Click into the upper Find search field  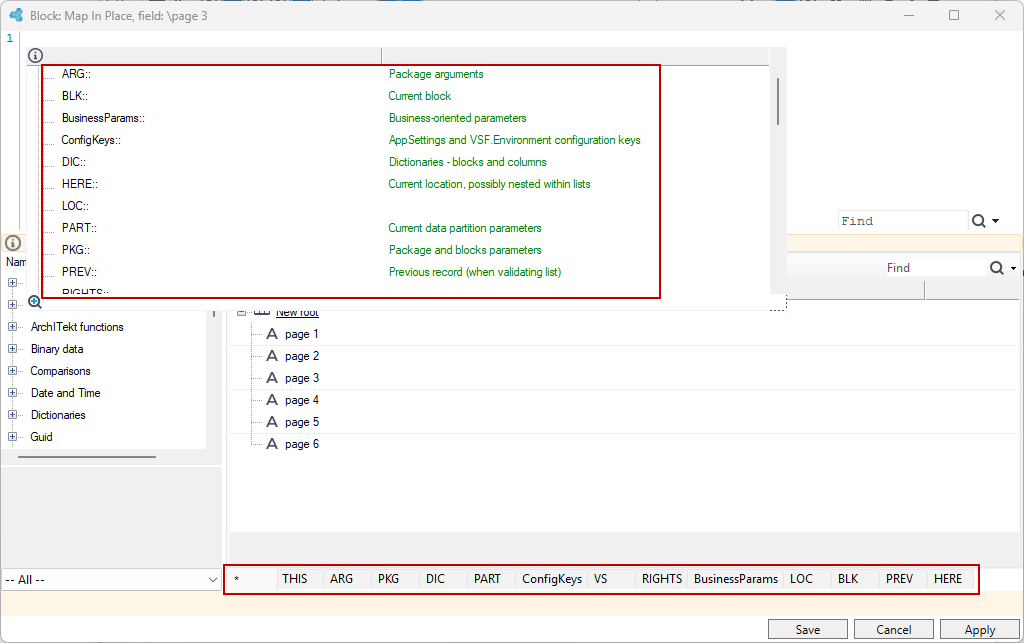pos(903,221)
